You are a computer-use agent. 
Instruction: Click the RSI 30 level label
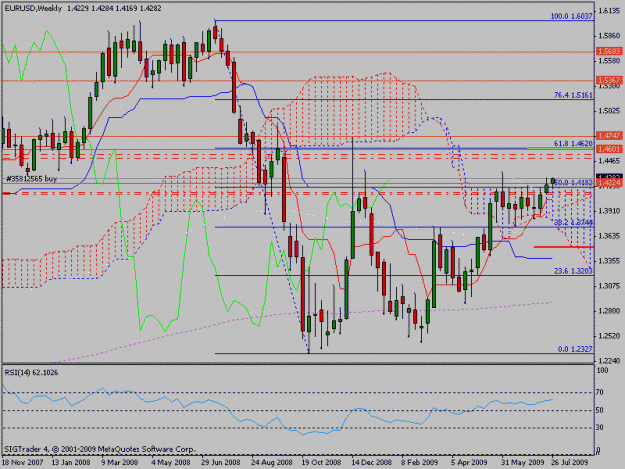pyautogui.click(x=599, y=427)
